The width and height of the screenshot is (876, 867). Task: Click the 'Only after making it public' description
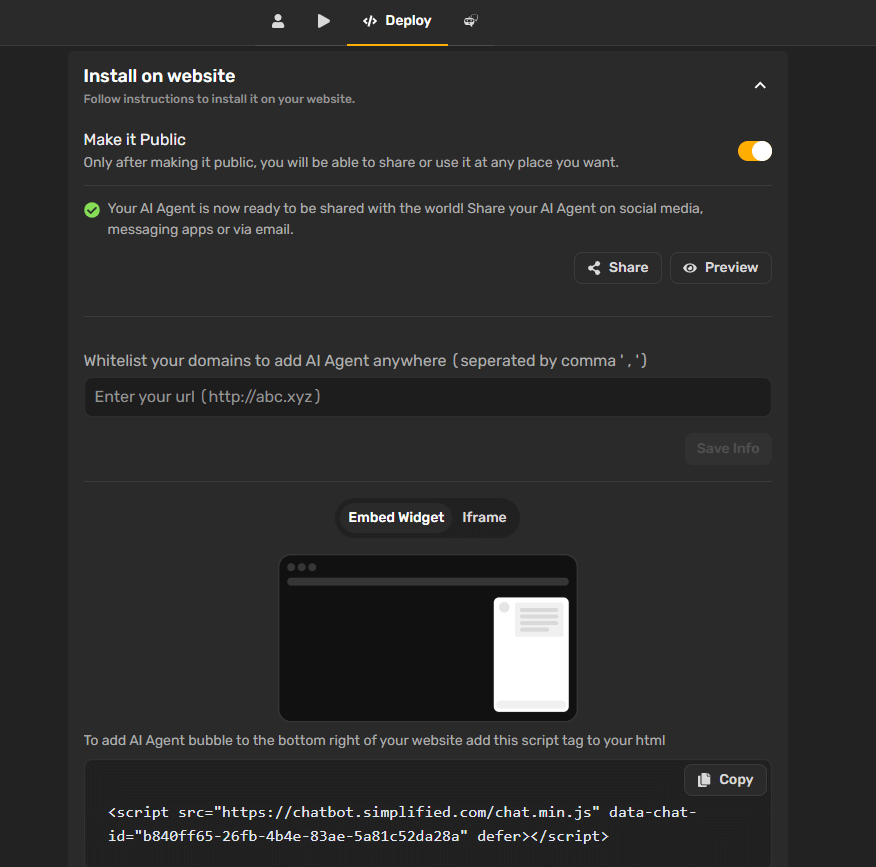coord(351,163)
